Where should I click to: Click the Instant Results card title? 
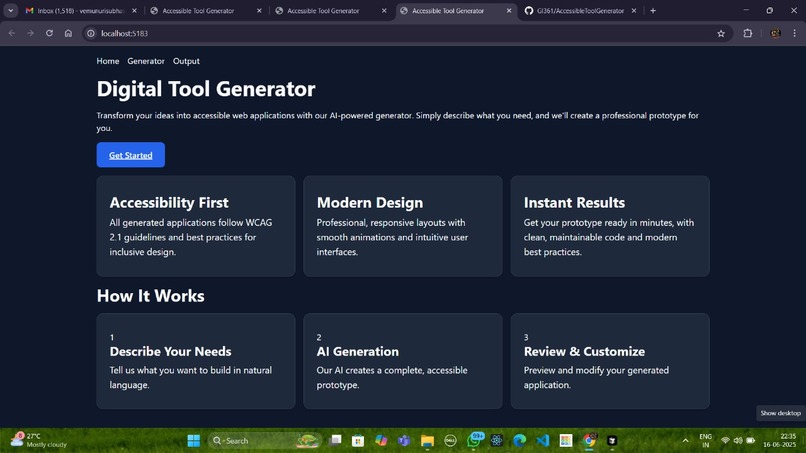pyautogui.click(x=574, y=203)
